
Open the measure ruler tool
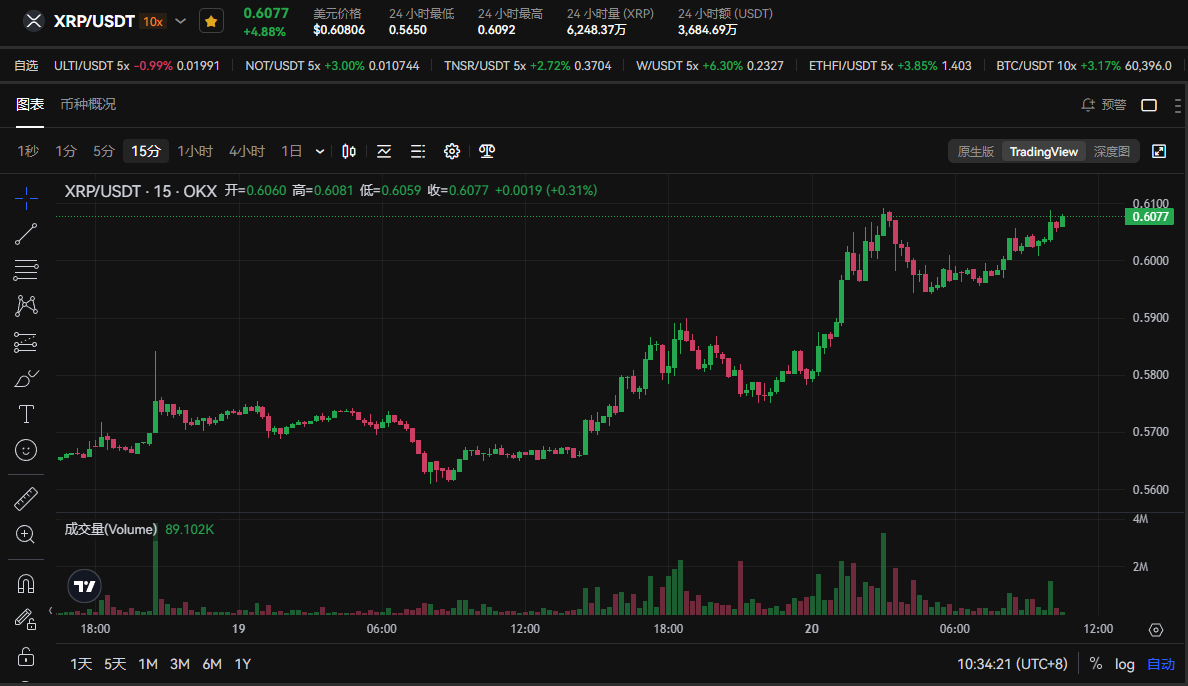pos(27,497)
